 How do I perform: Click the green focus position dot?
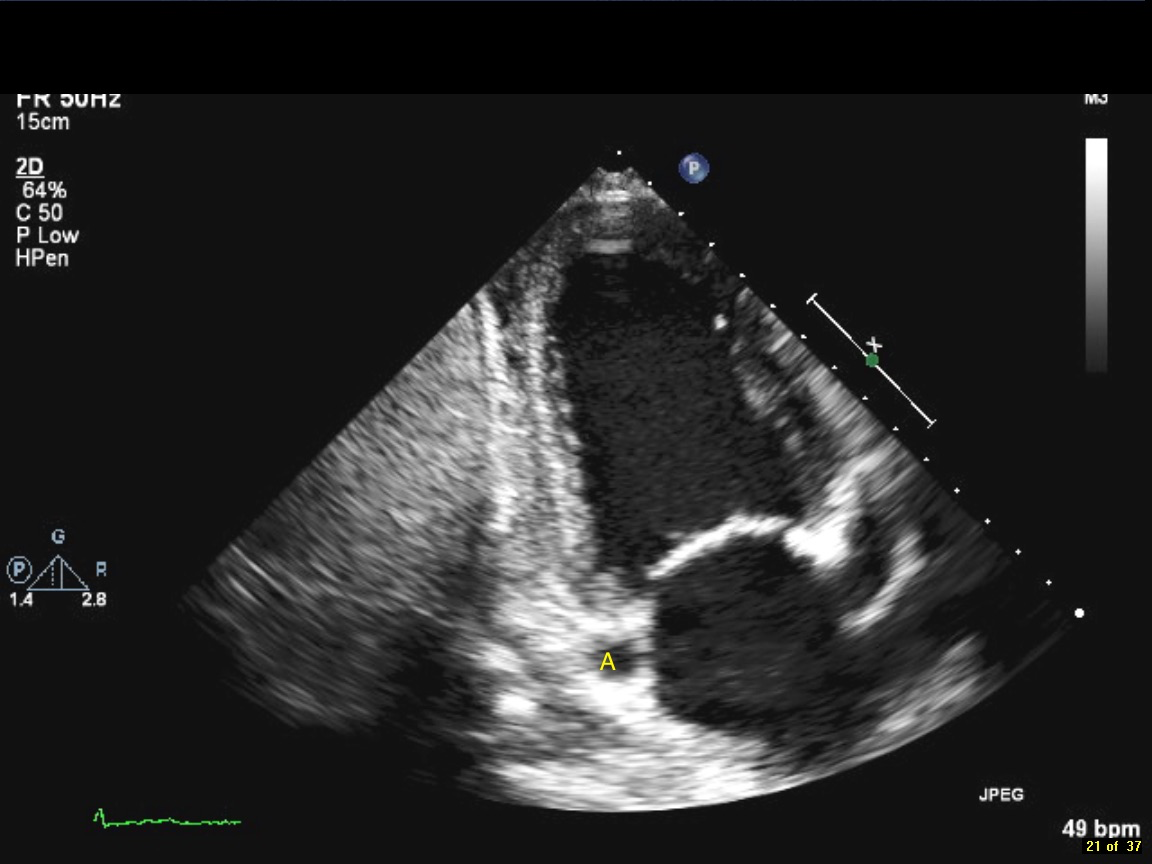(872, 360)
